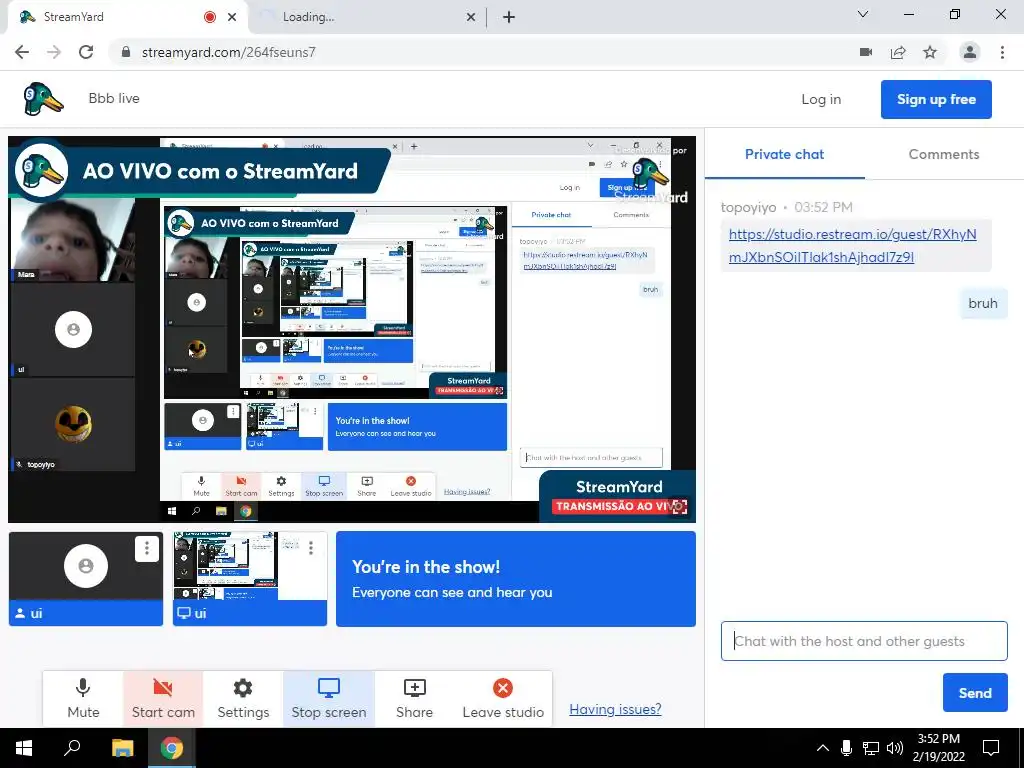Open the Share option in toolbar
The image size is (1024, 768).
(414, 698)
